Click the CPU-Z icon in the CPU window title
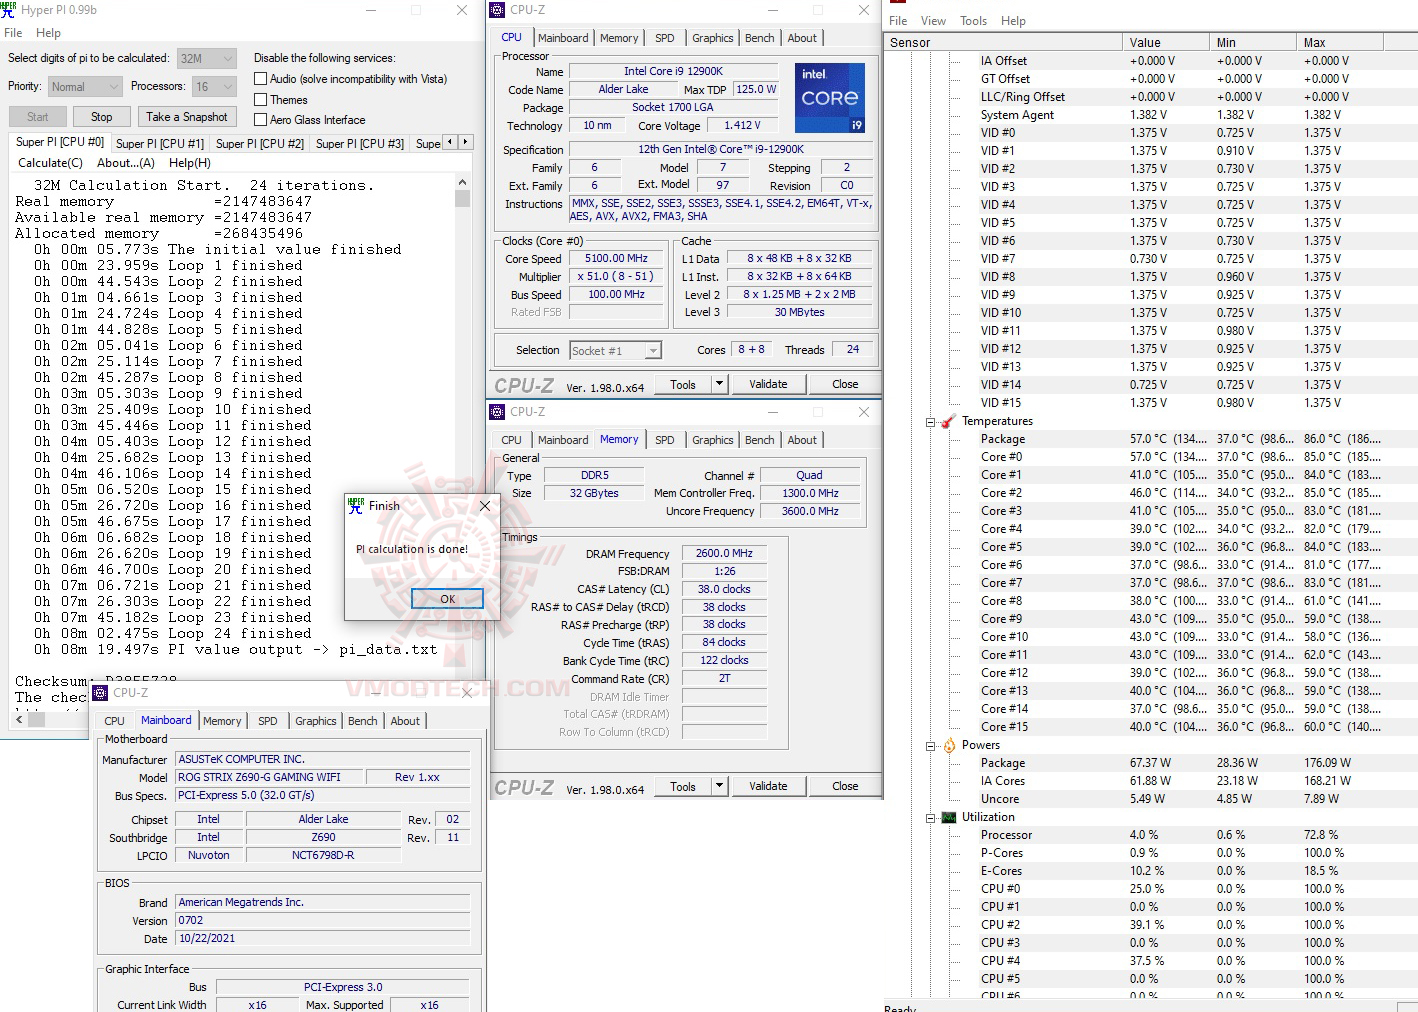 [497, 10]
